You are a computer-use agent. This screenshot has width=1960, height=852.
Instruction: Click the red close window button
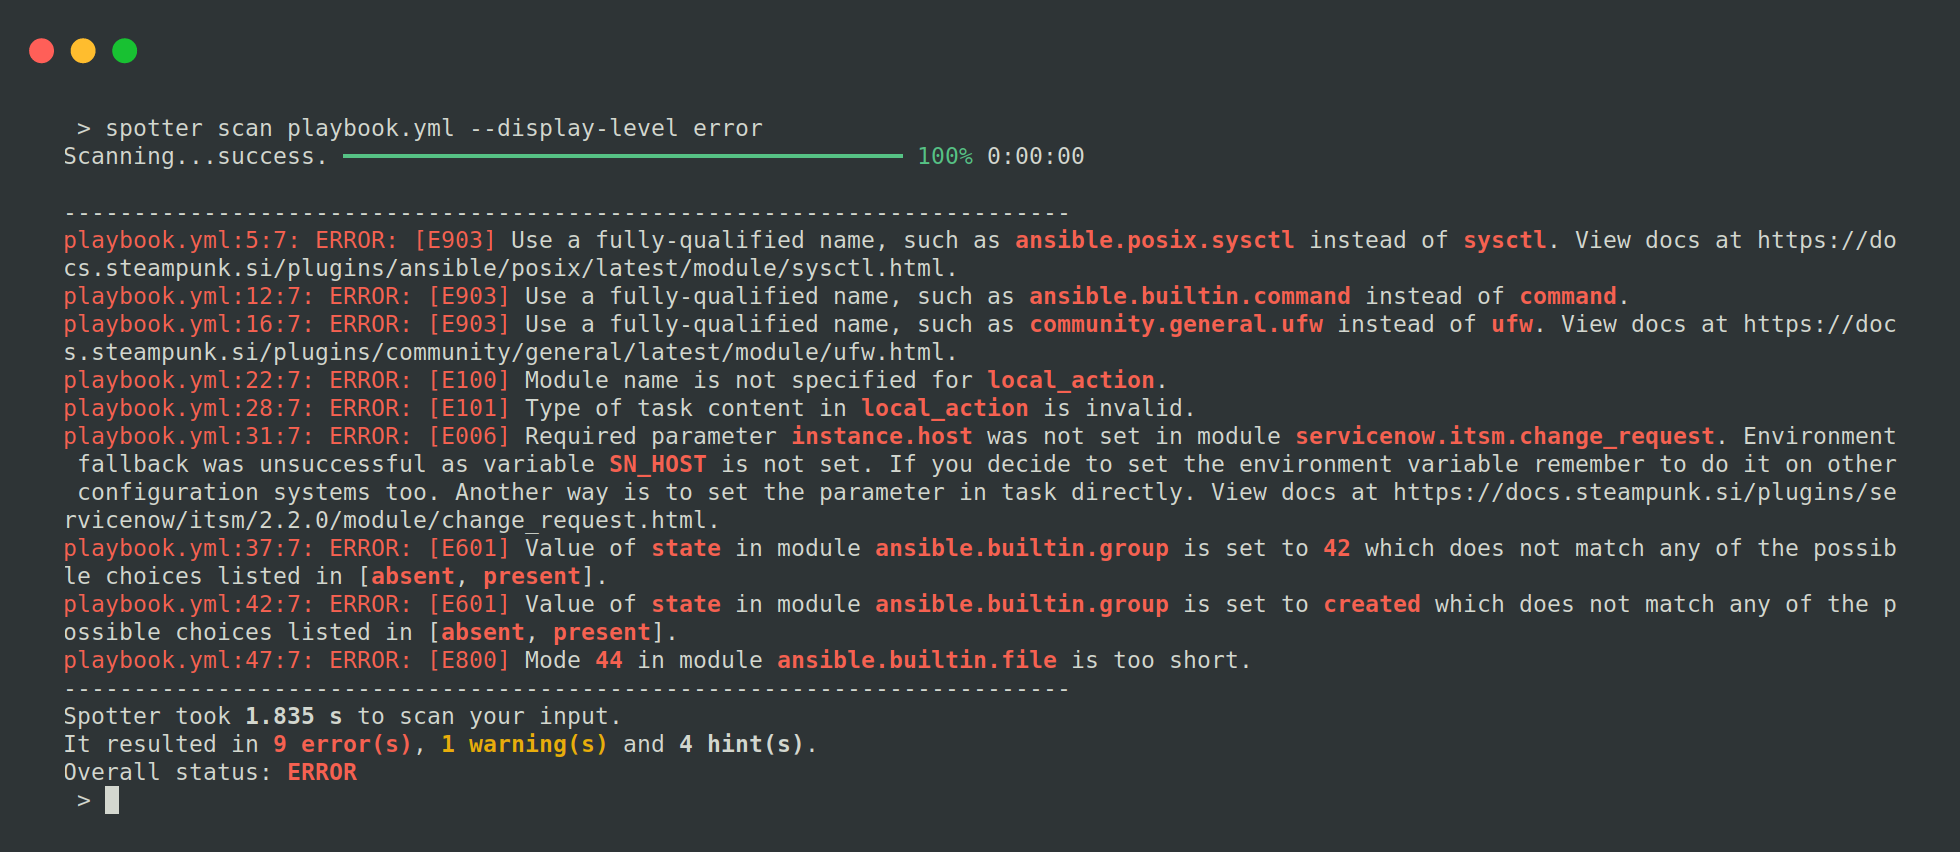(41, 51)
